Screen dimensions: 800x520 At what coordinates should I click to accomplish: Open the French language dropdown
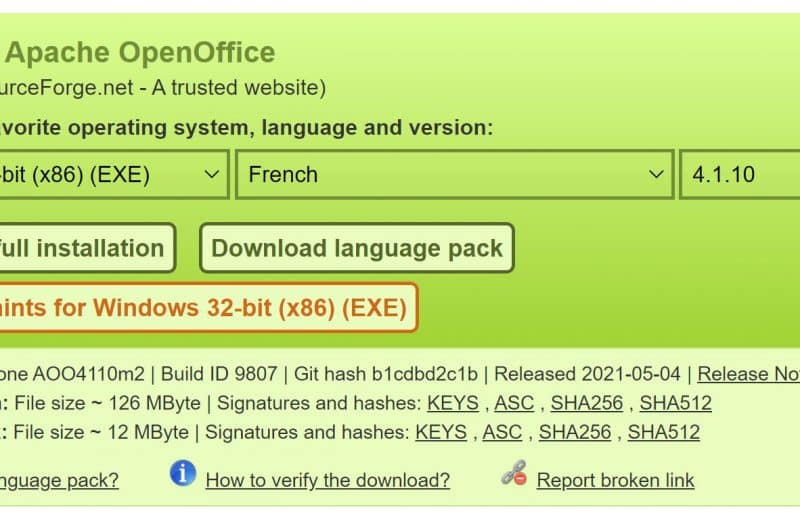click(x=455, y=175)
